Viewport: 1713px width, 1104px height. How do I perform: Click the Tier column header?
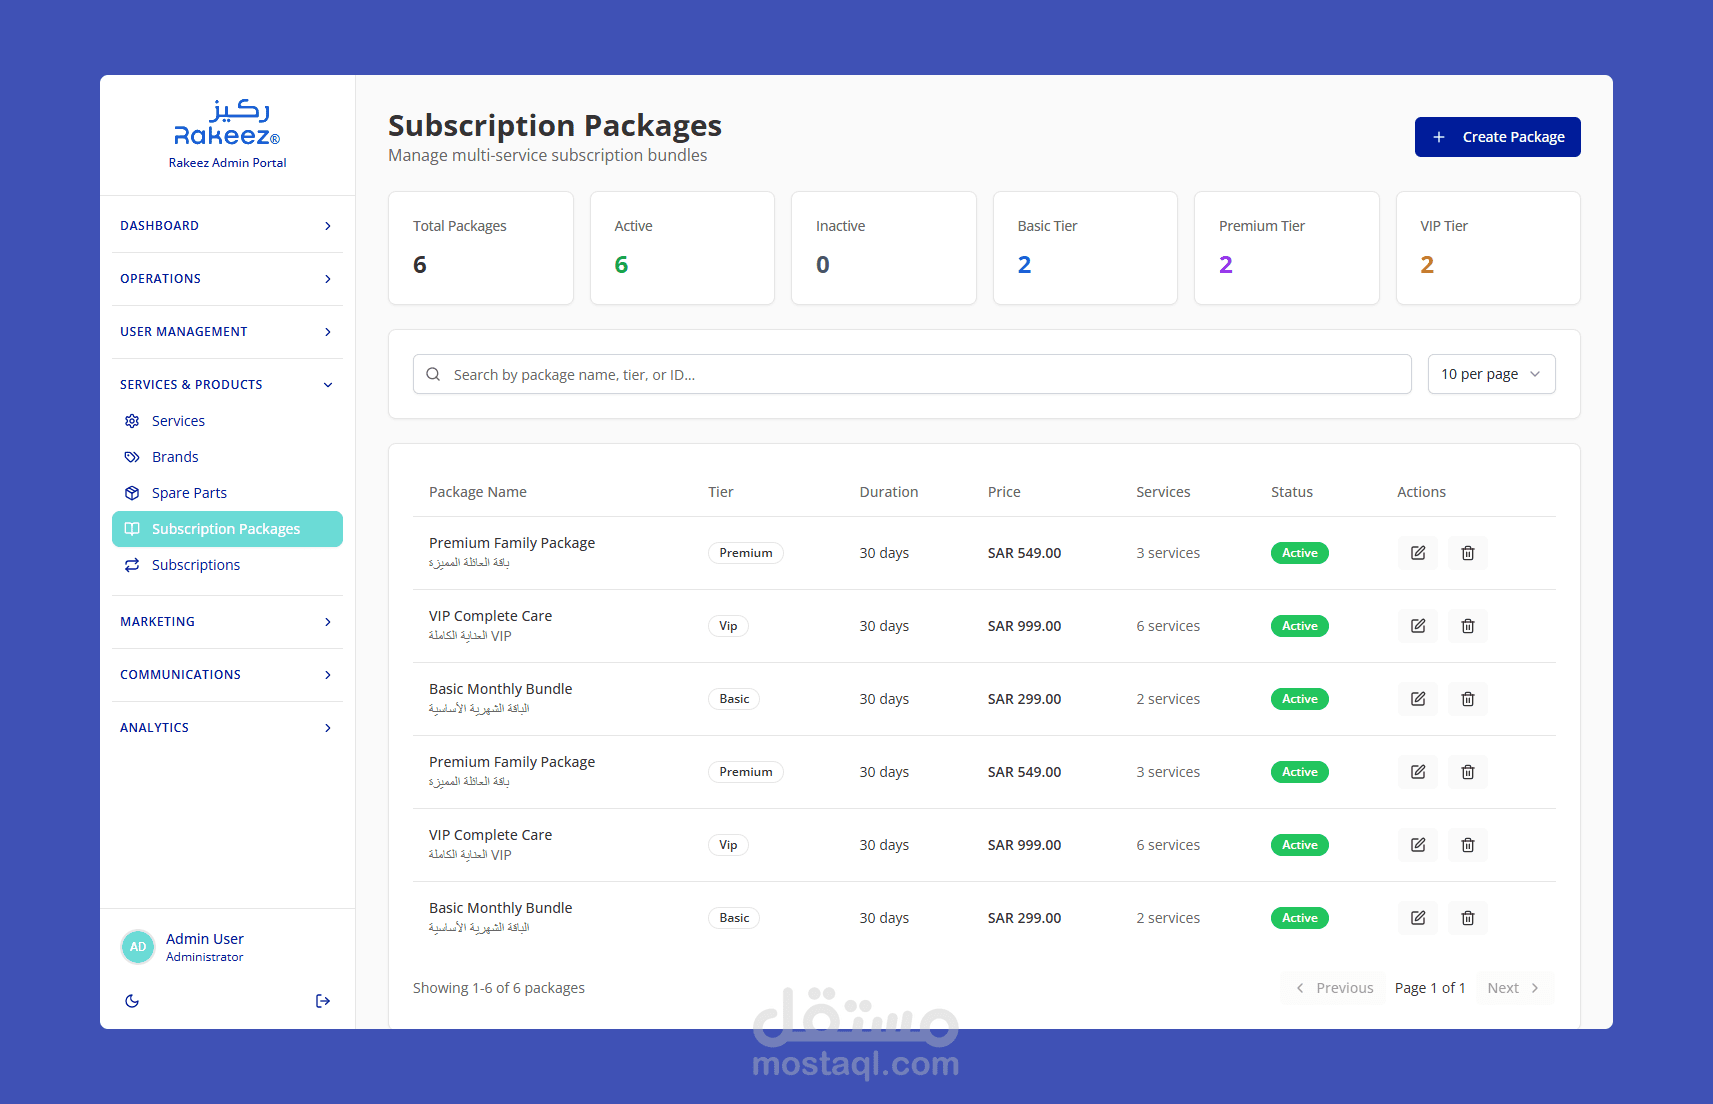[x=720, y=492]
